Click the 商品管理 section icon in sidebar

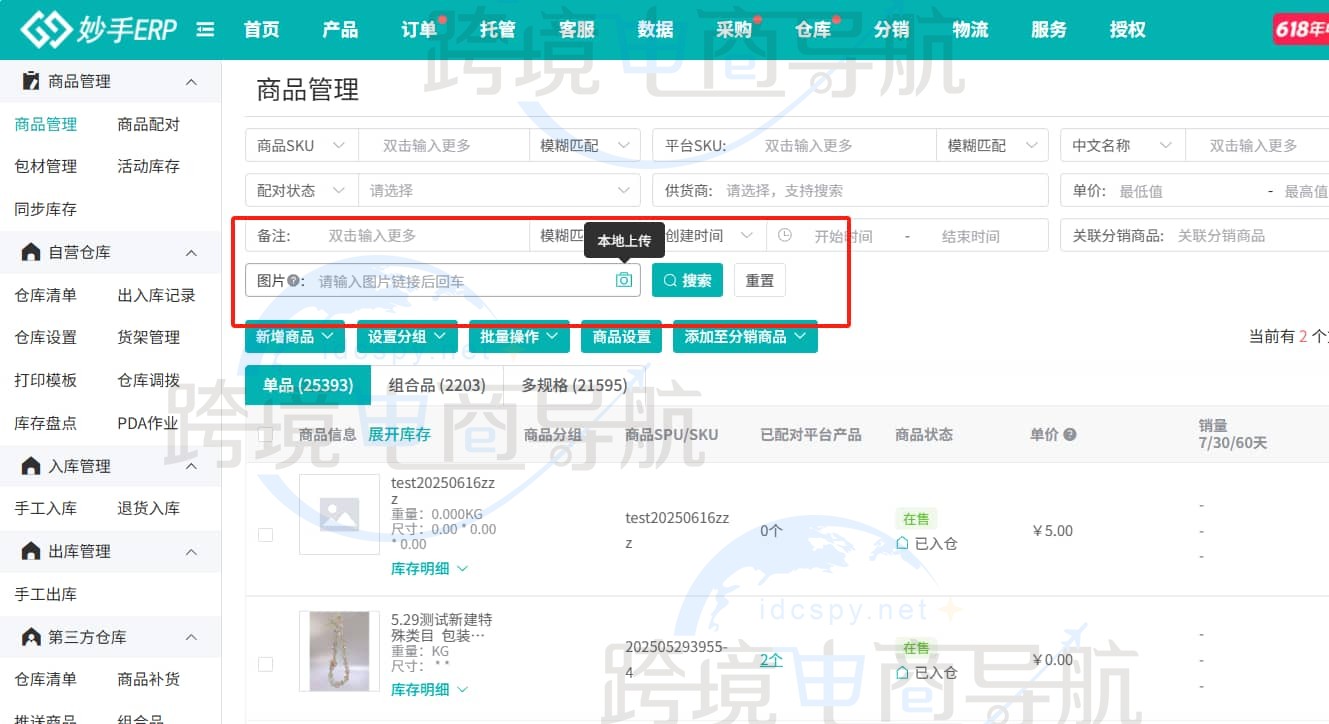pyautogui.click(x=32, y=81)
